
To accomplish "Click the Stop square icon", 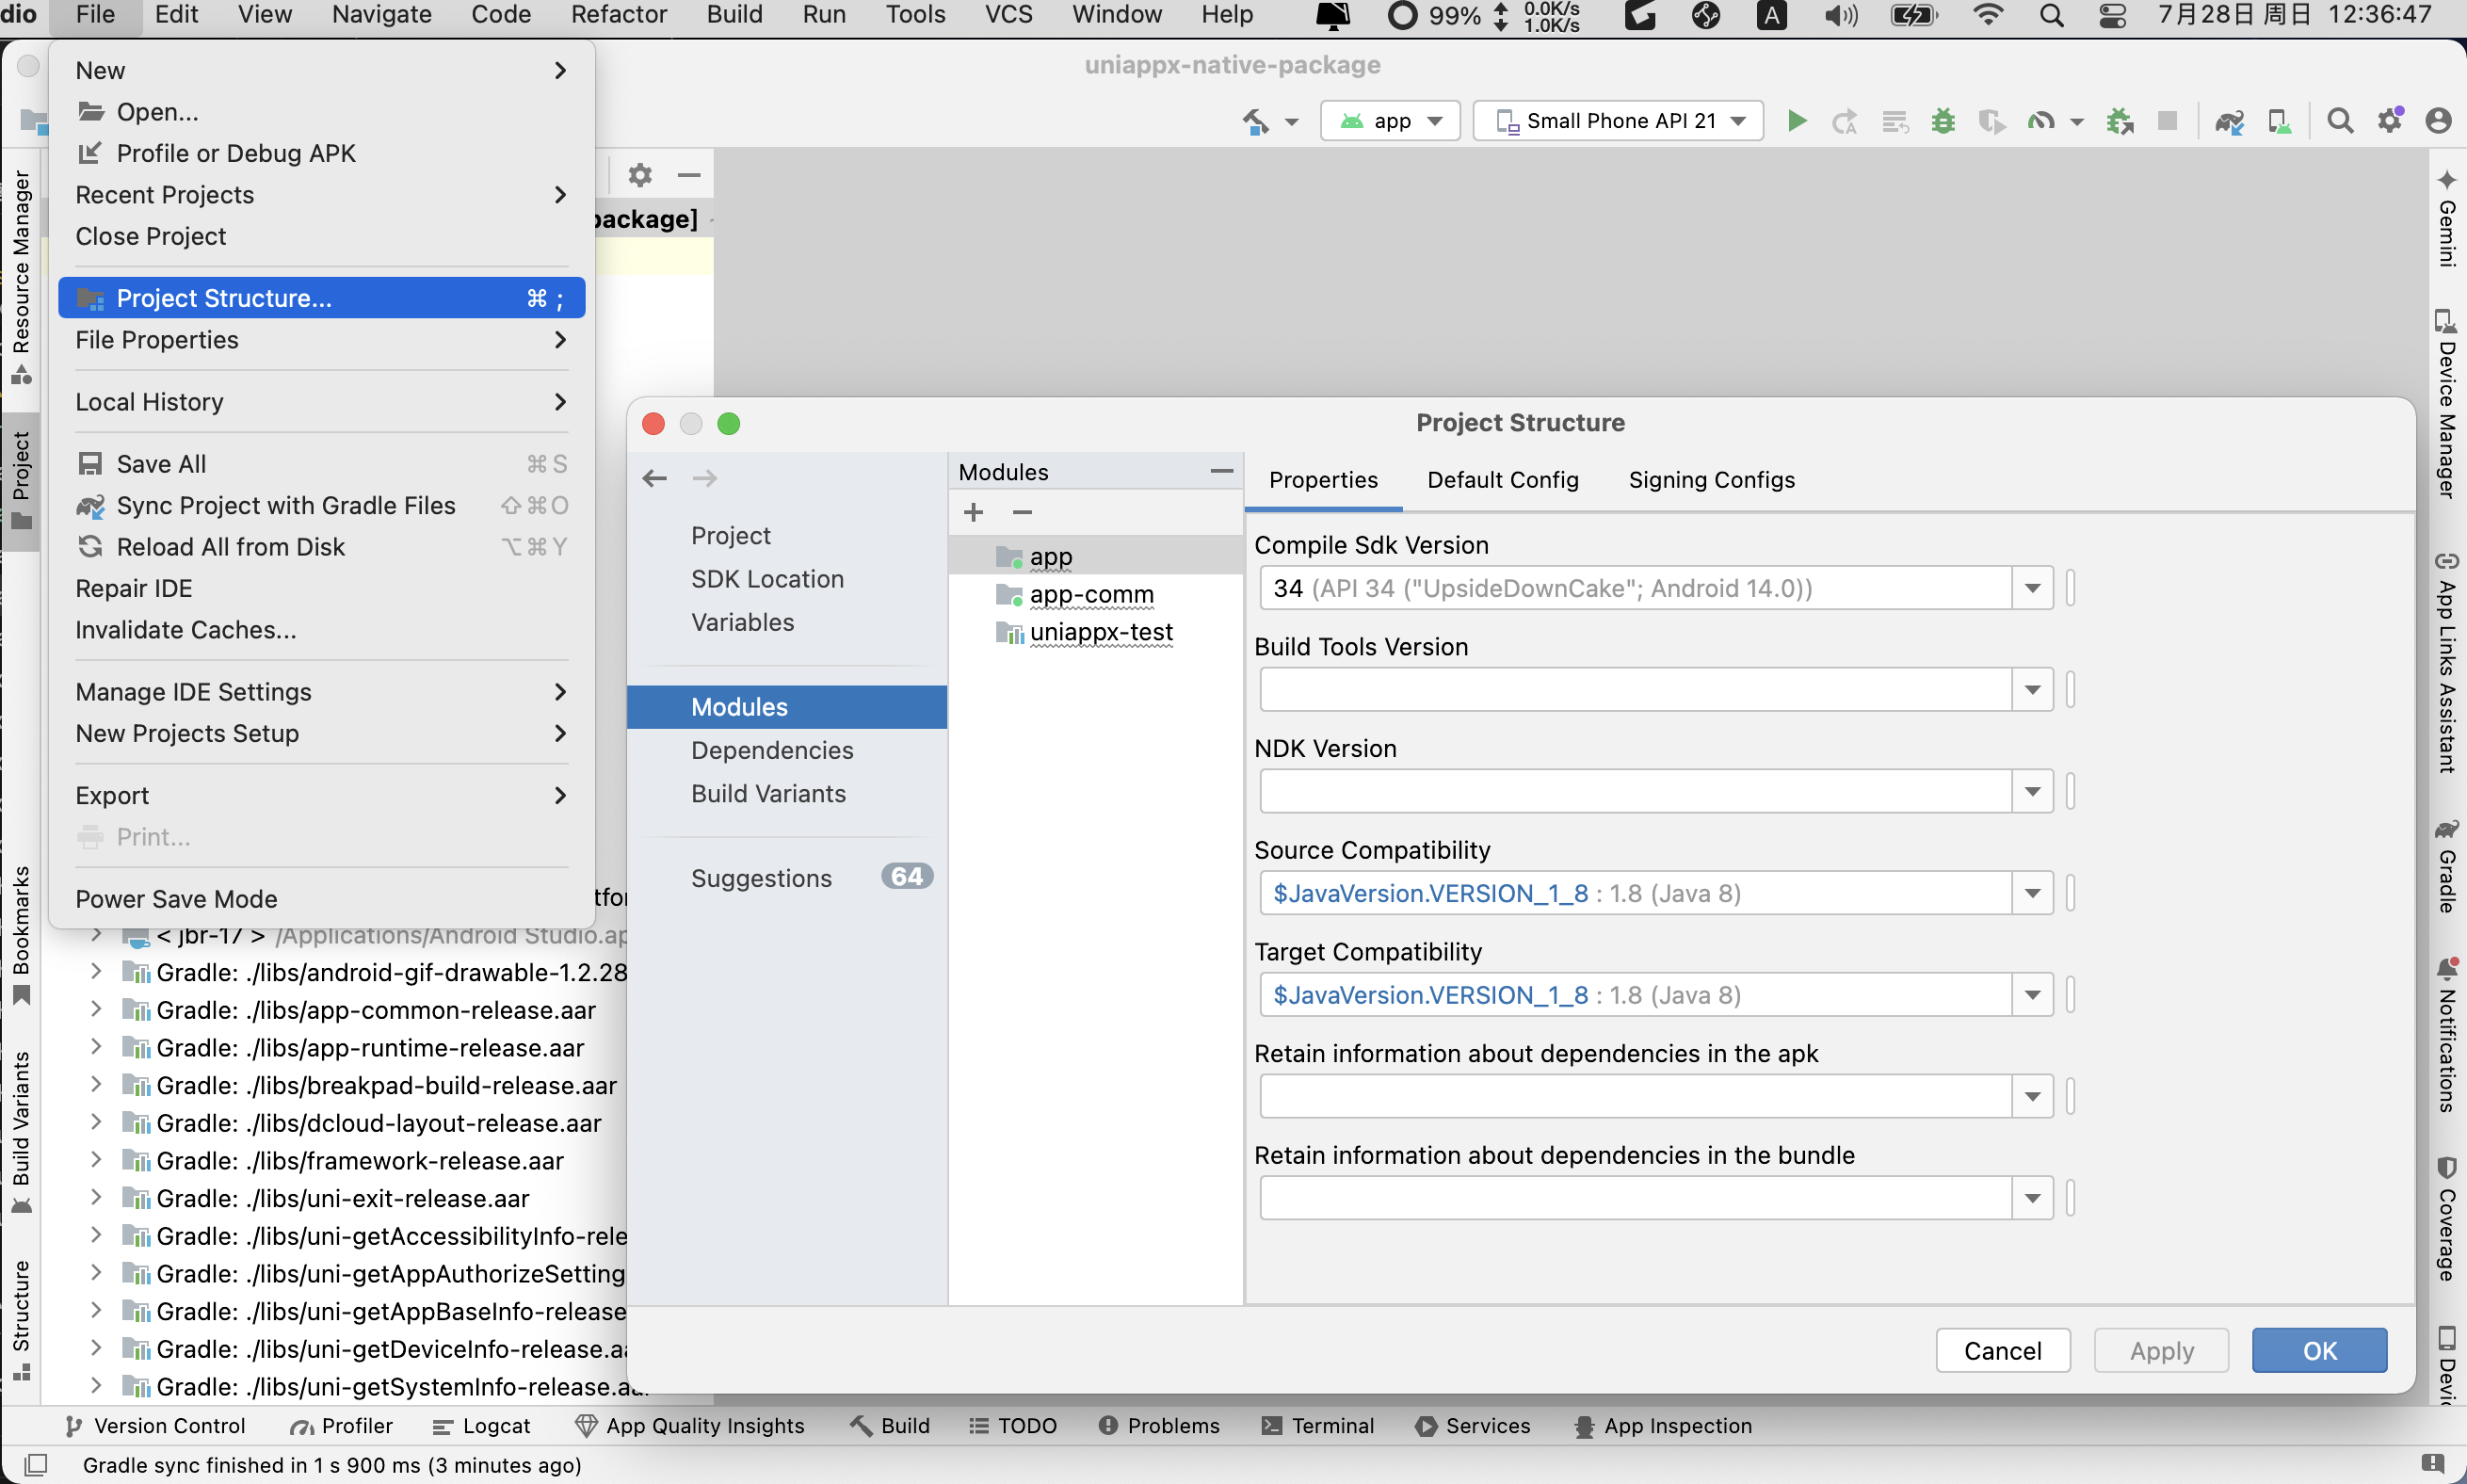I will 2167,121.
